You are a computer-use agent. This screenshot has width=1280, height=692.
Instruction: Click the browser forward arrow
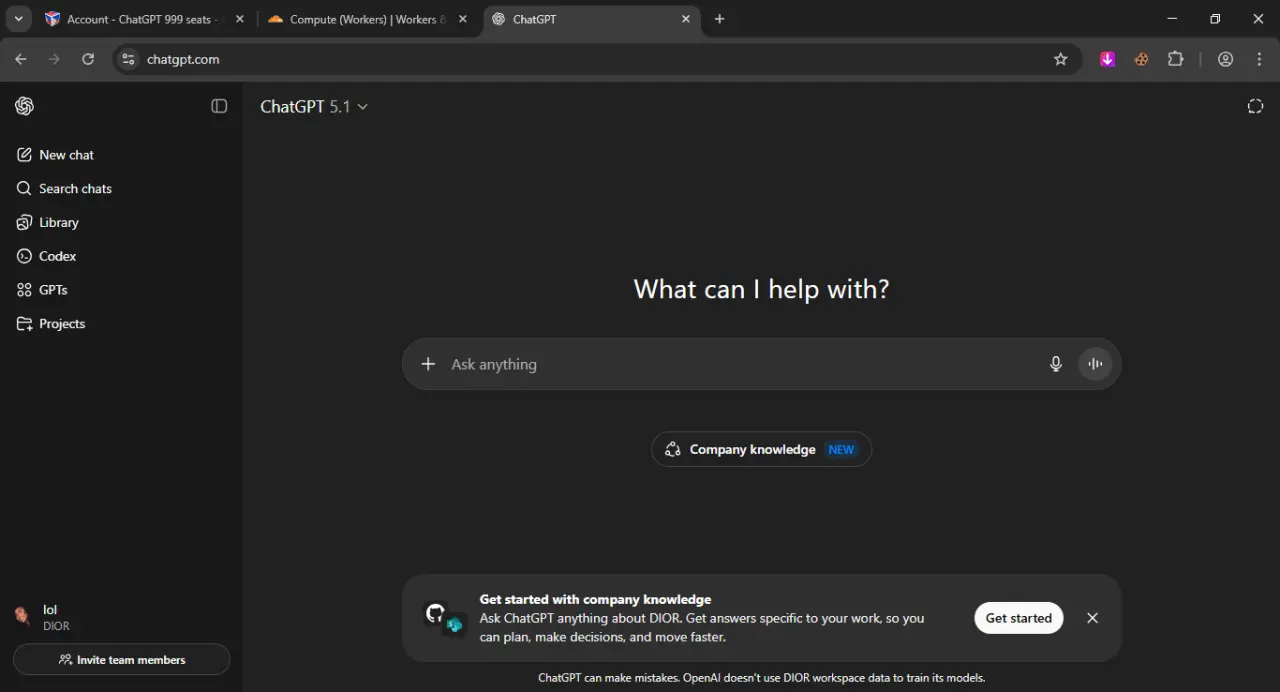[54, 59]
